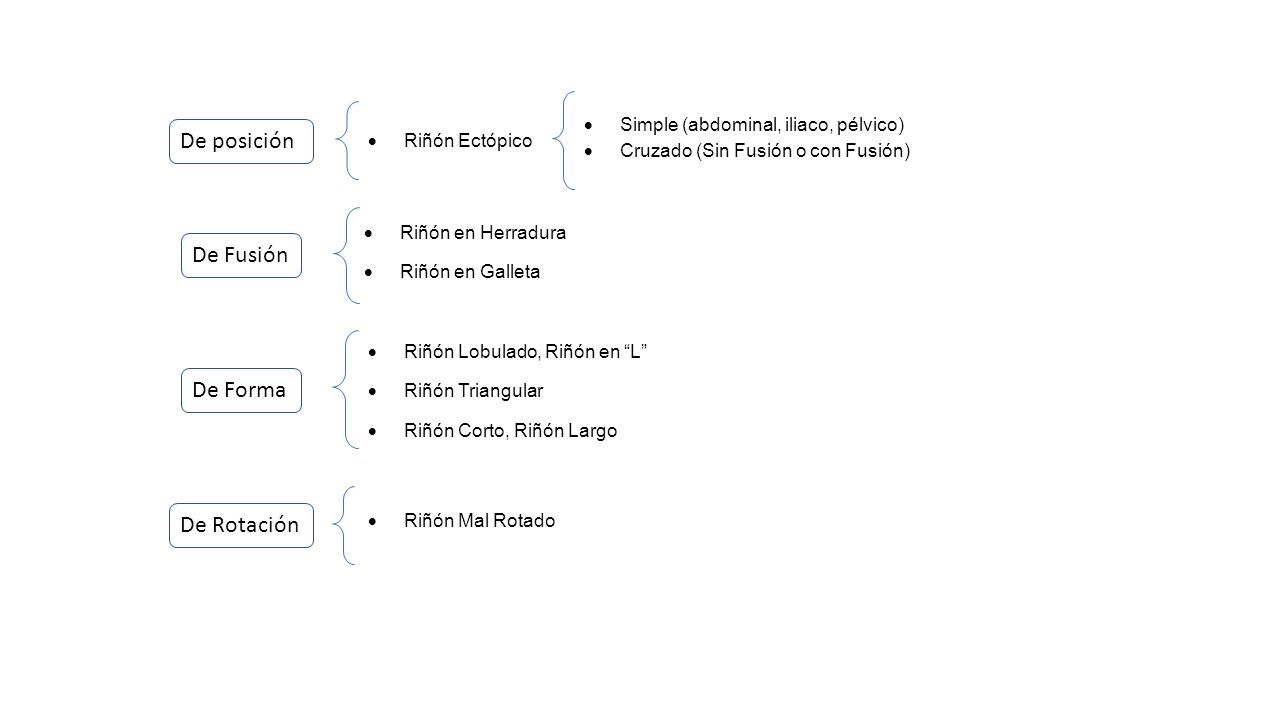
Task: Click the Riñón Triangular item
Action: (x=474, y=390)
